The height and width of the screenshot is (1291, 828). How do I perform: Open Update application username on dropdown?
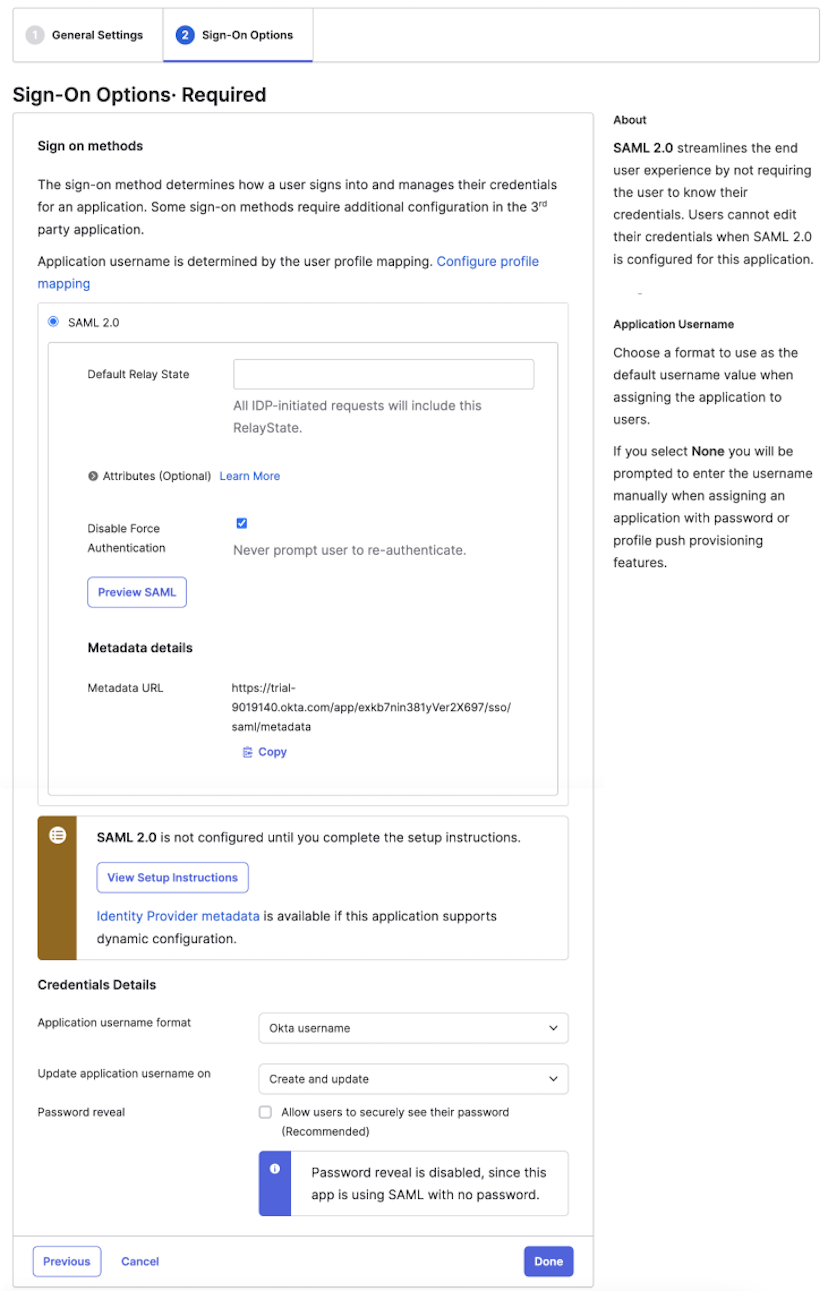tap(413, 1079)
